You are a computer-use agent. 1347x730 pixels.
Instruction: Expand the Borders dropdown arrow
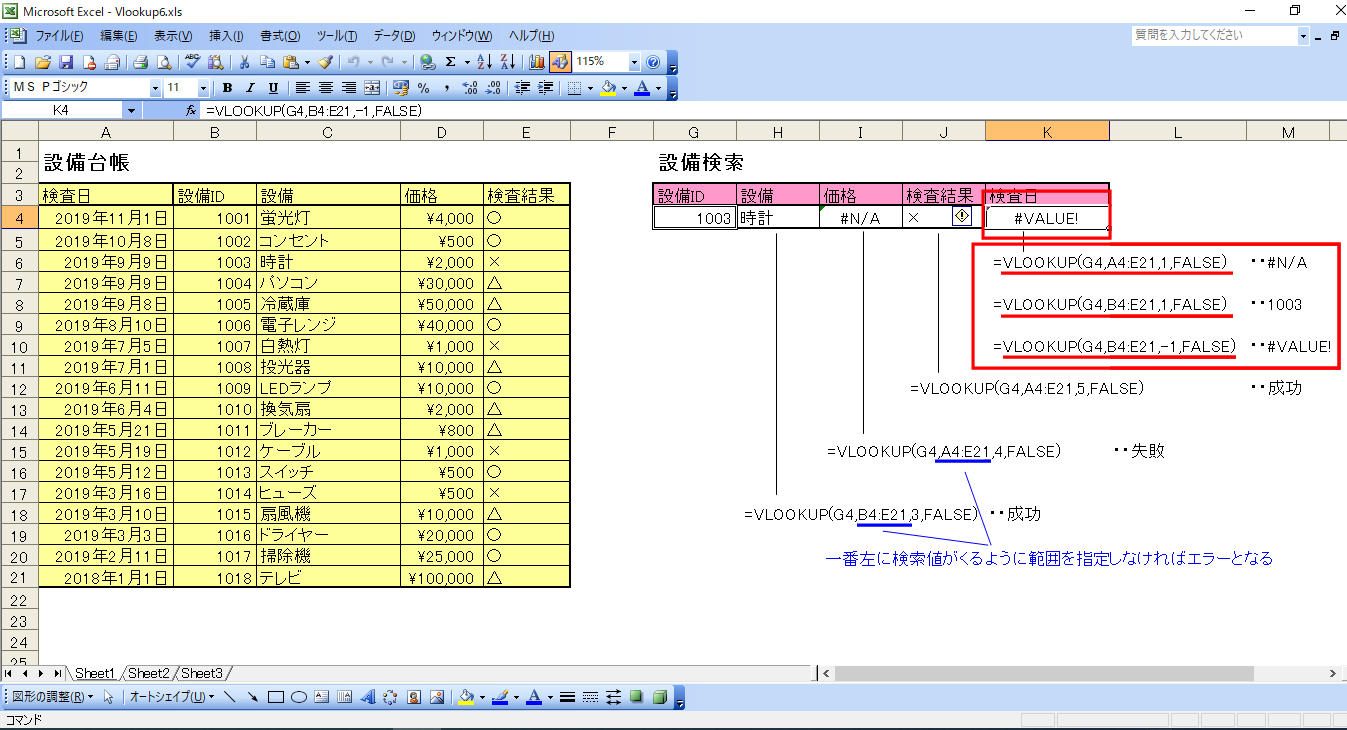[590, 88]
